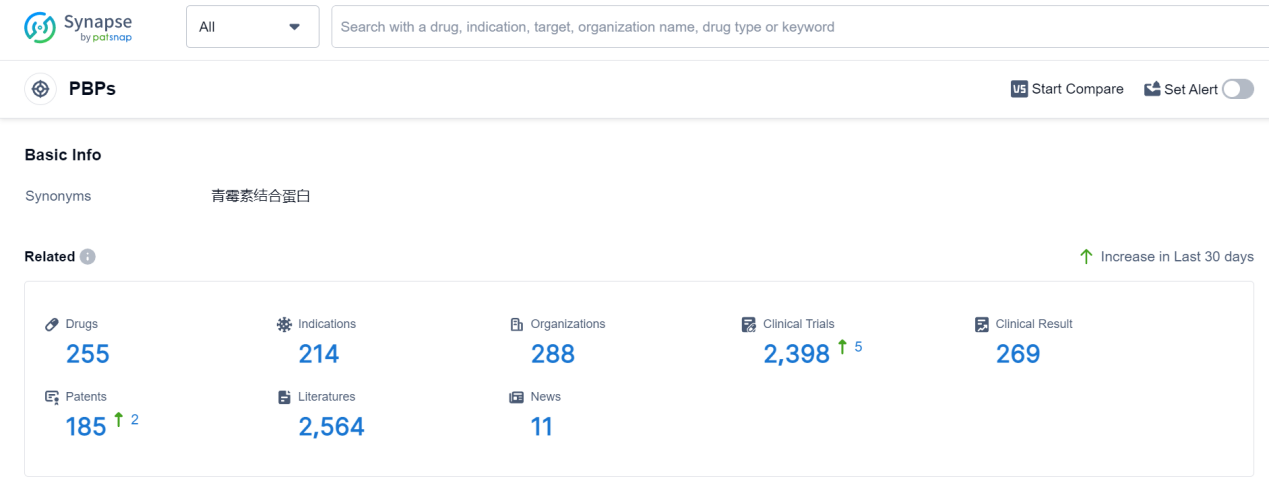
Task: Click the Organizations building icon
Action: pos(517,325)
